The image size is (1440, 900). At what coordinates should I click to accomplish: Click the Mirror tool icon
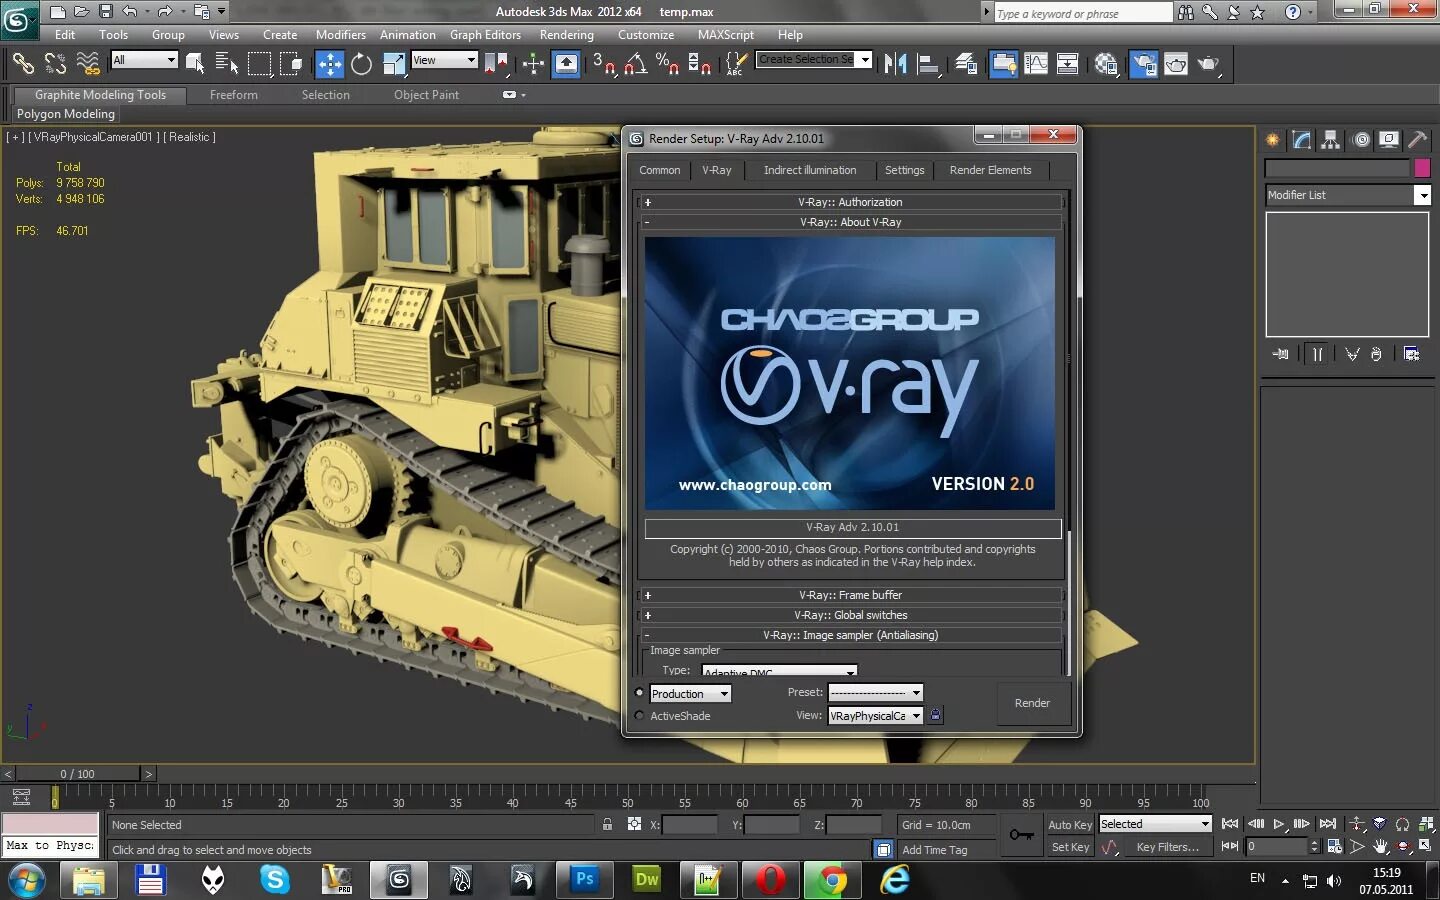pos(895,64)
